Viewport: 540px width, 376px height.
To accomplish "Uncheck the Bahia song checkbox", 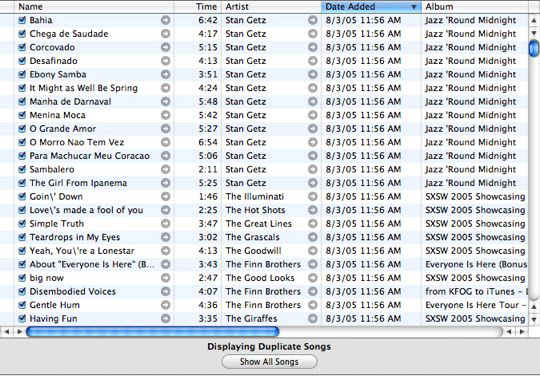I will tap(22, 20).
